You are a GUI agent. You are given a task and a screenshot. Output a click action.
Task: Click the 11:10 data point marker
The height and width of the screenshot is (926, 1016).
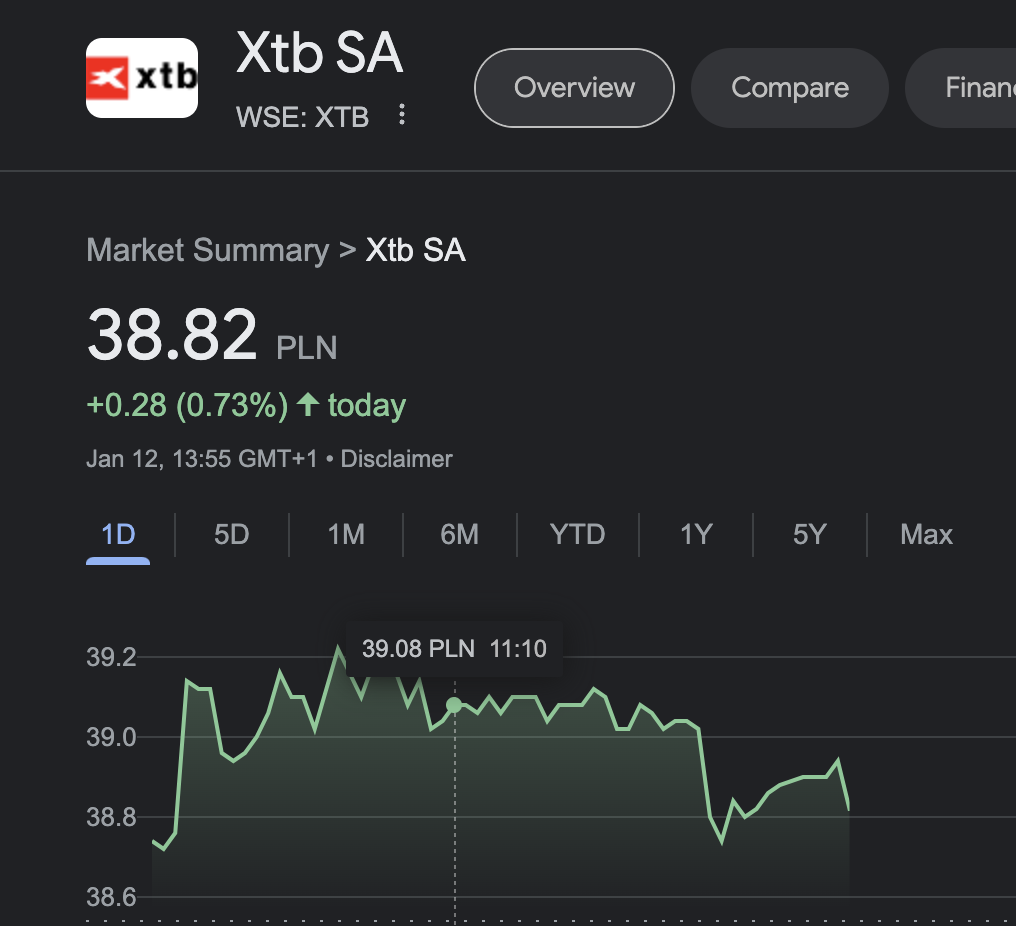(x=454, y=705)
